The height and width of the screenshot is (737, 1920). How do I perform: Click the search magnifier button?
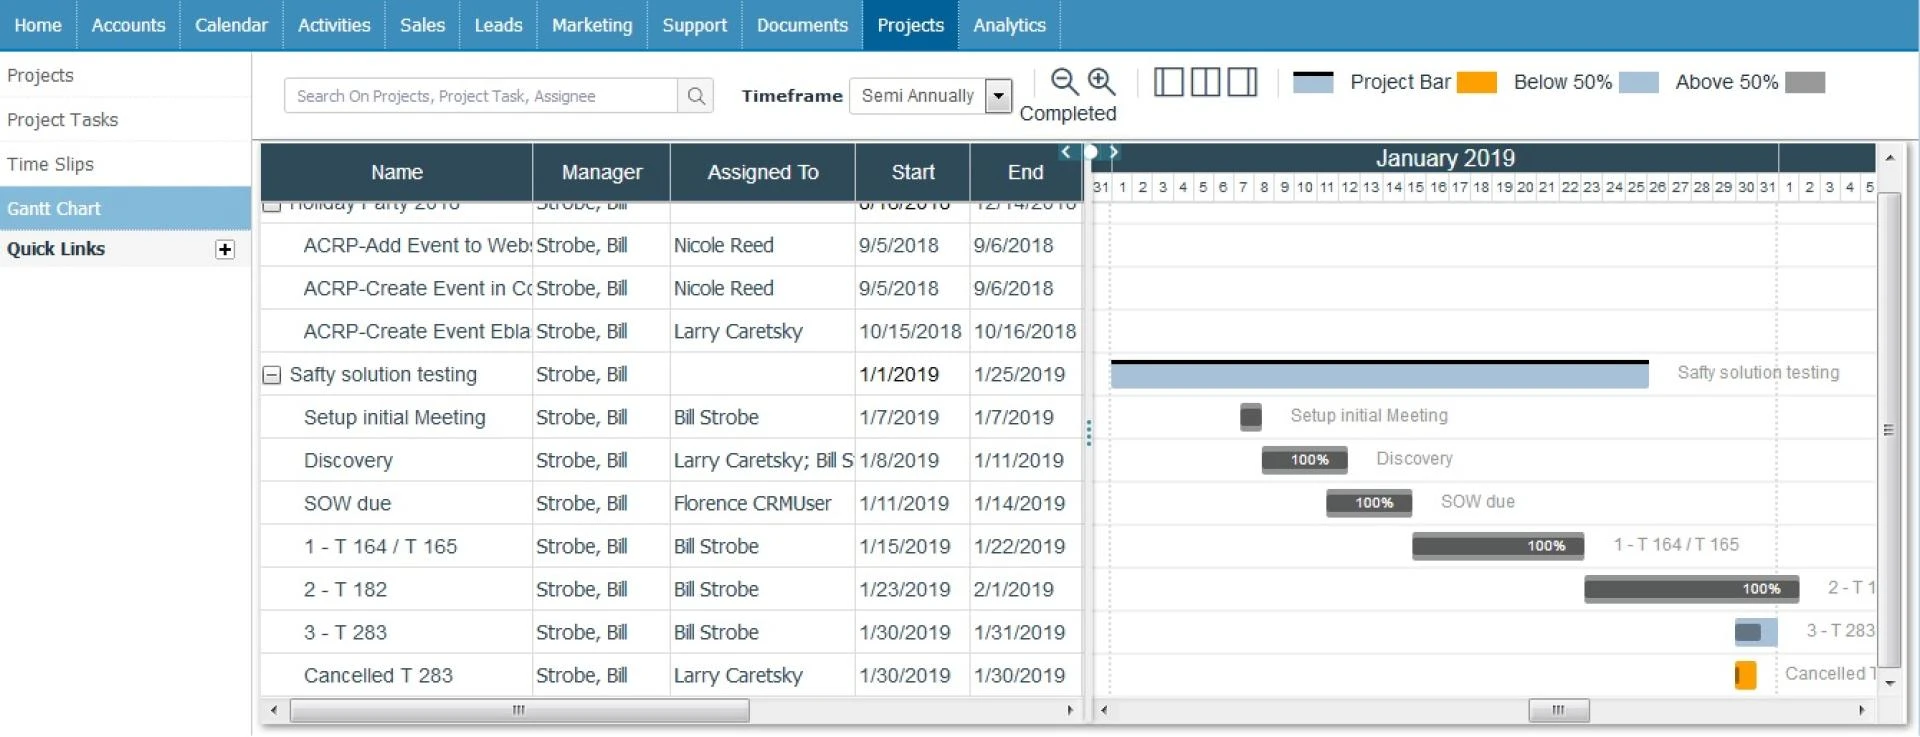pos(696,96)
